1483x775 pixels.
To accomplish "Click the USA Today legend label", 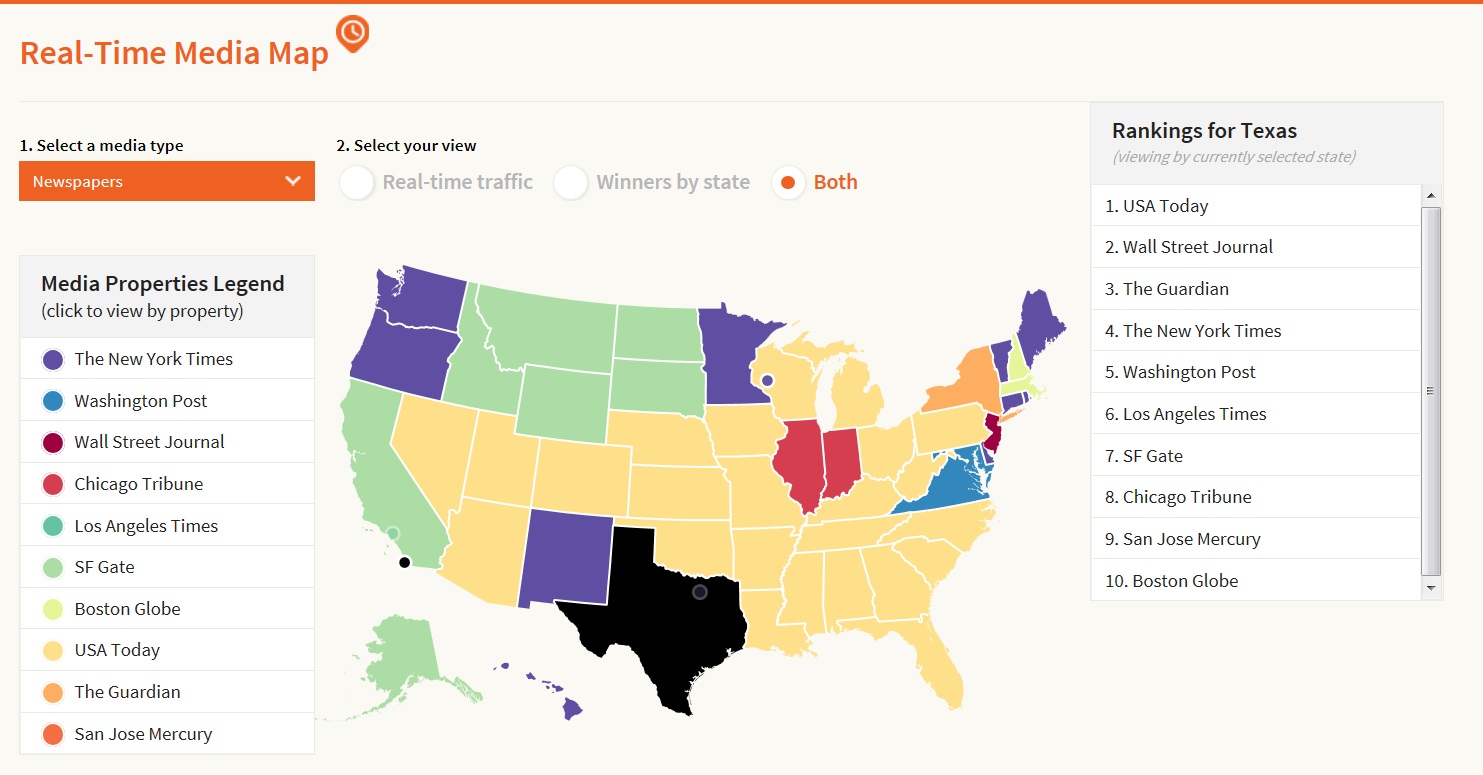I will pyautogui.click(x=117, y=650).
